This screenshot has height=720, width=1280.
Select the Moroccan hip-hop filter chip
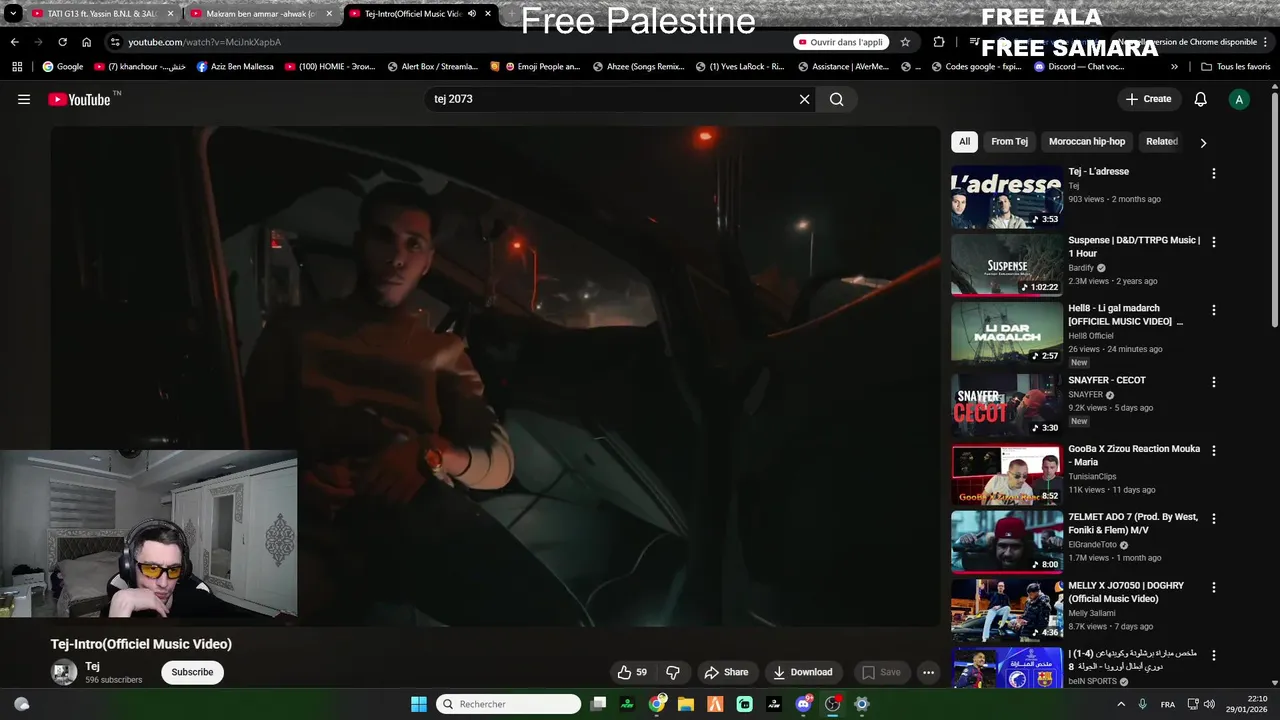coord(1087,142)
